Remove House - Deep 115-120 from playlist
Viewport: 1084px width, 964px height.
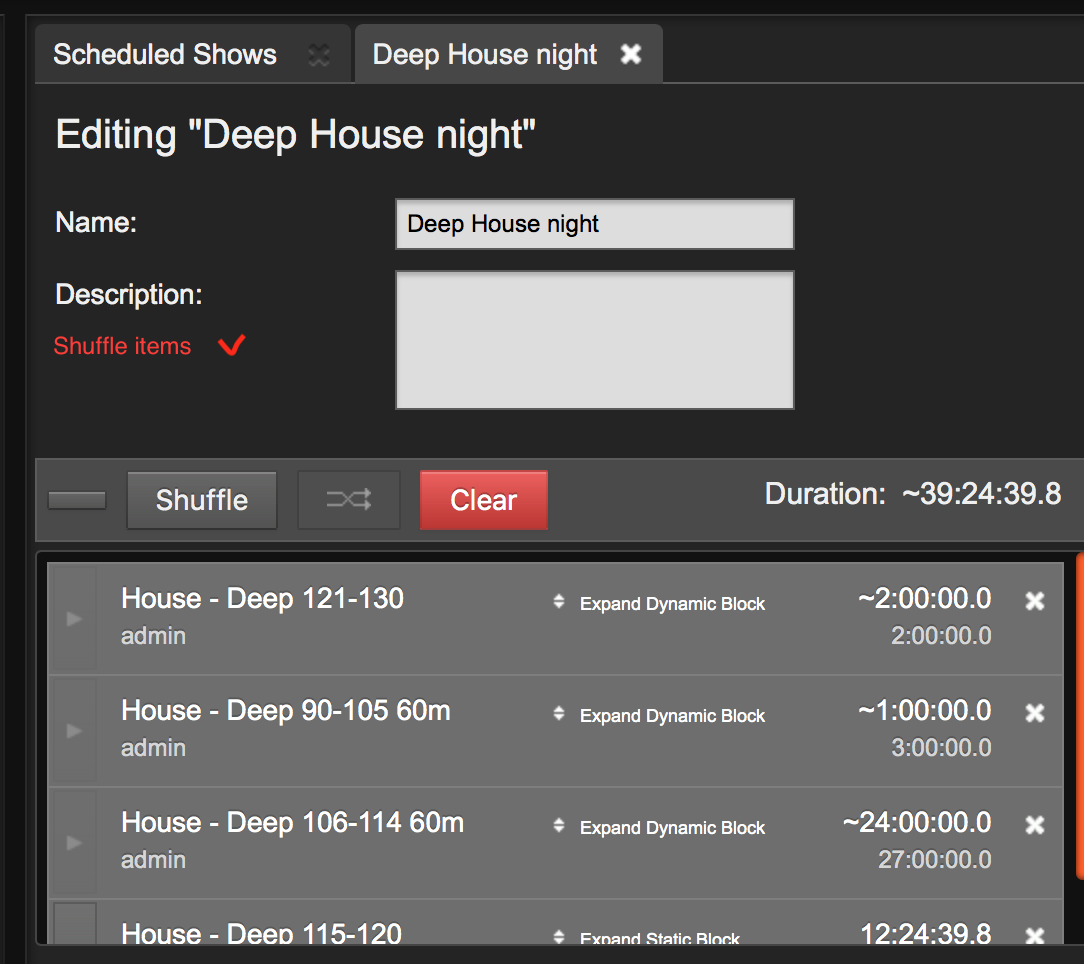pyautogui.click(x=1035, y=936)
